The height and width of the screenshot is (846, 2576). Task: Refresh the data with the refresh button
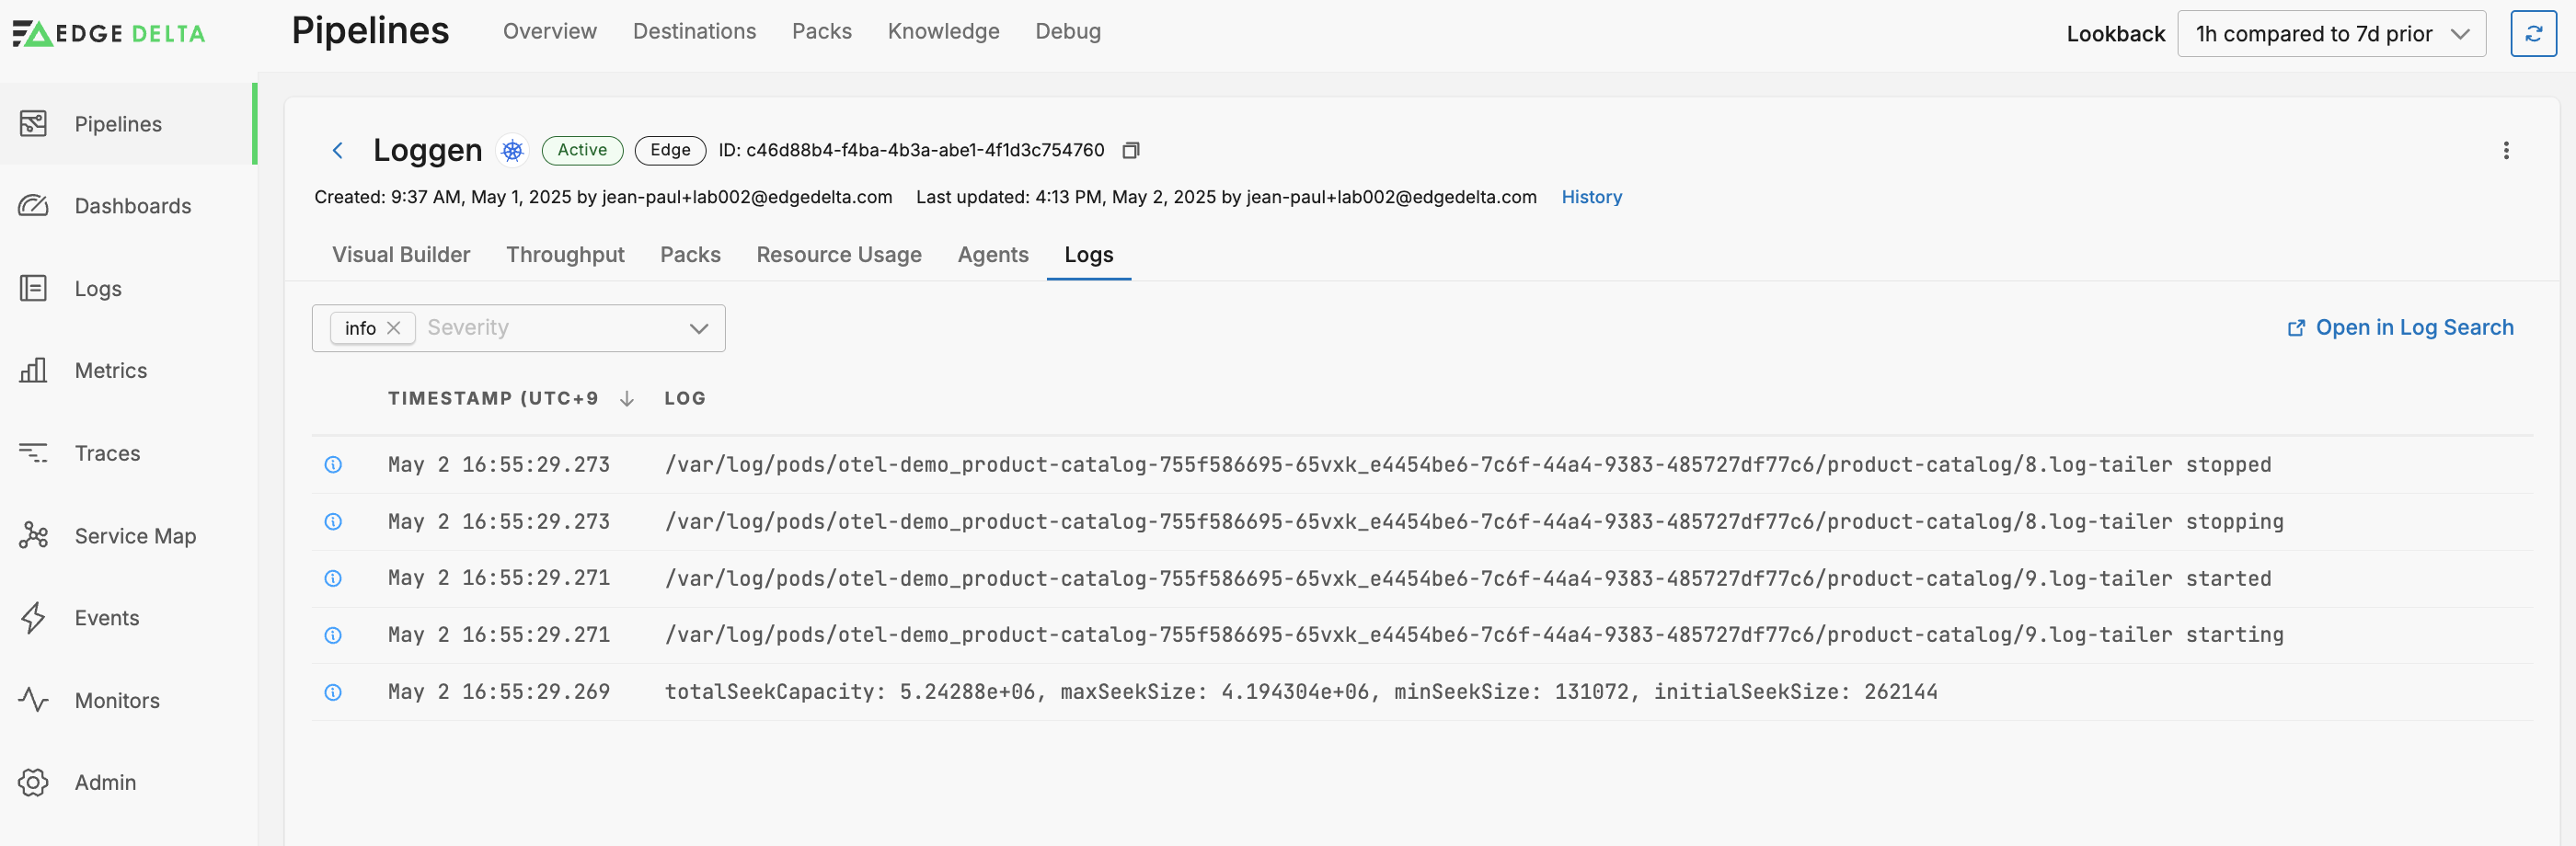[x=2533, y=34]
